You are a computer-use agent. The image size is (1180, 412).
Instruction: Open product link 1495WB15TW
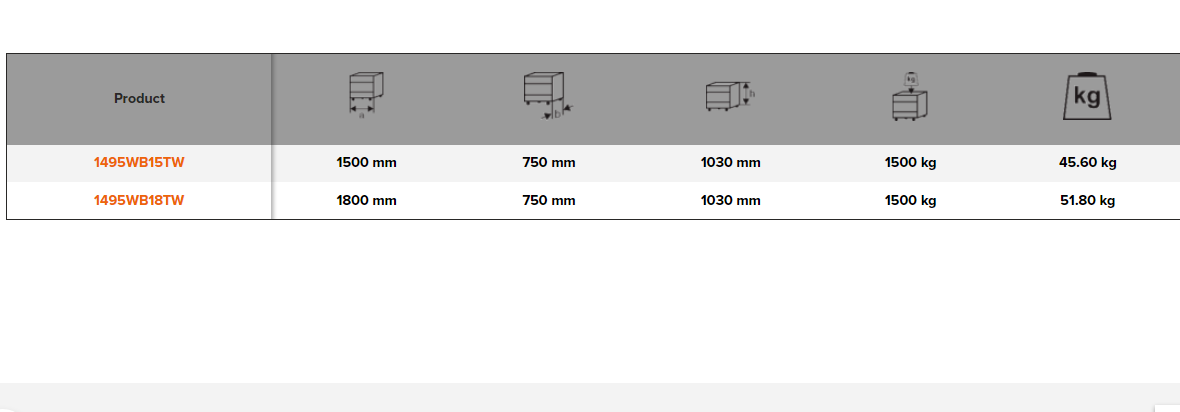point(139,163)
